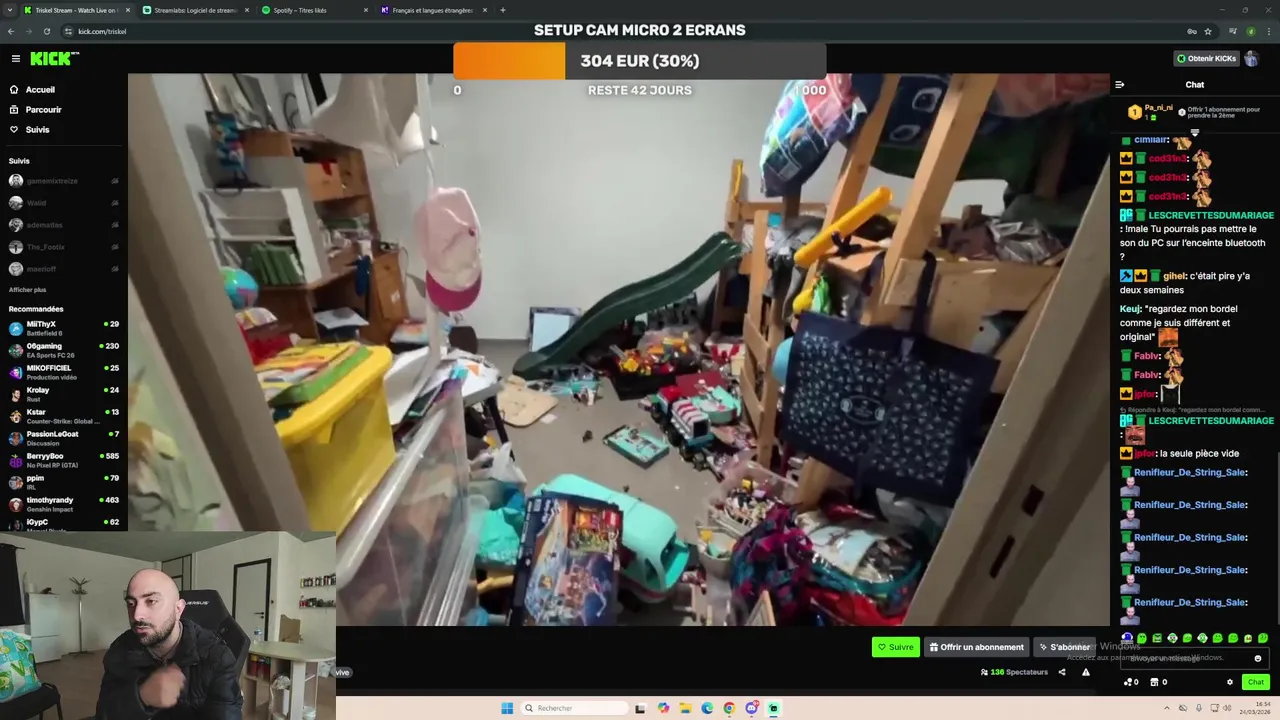Open recommended channel ppim
The image size is (1280, 720).
pyautogui.click(x=63, y=482)
